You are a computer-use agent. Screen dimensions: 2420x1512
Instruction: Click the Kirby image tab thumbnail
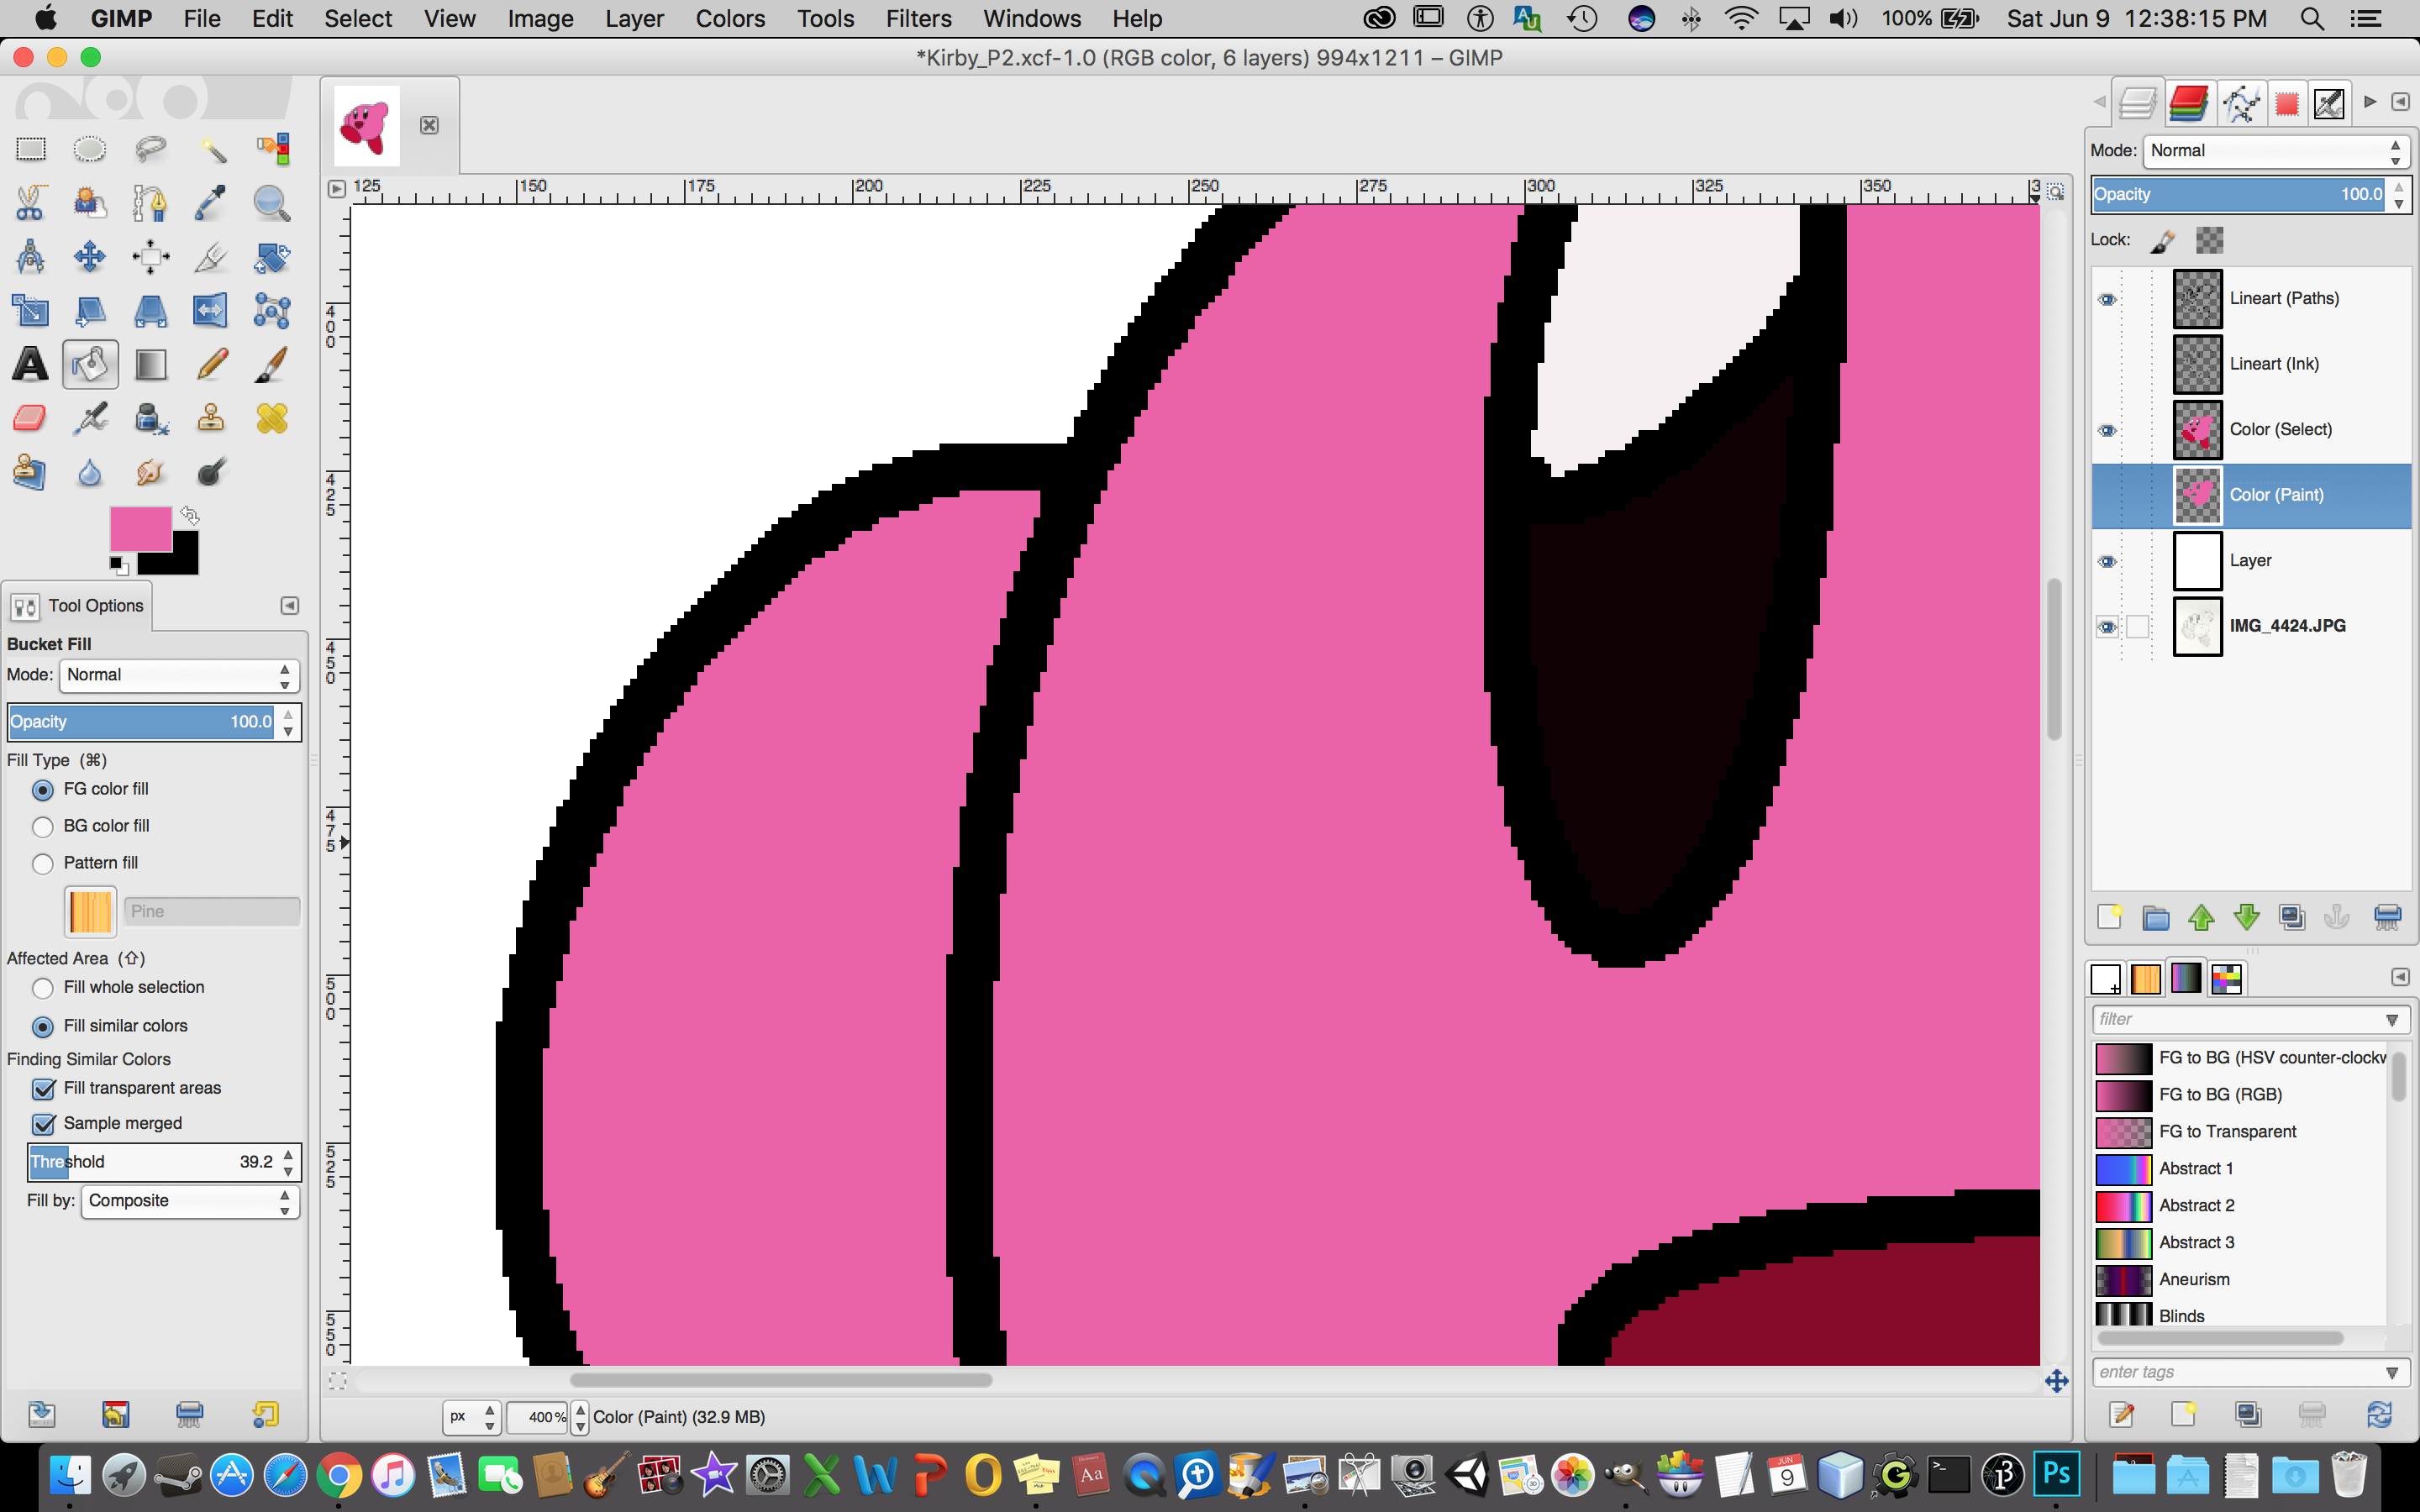(366, 125)
